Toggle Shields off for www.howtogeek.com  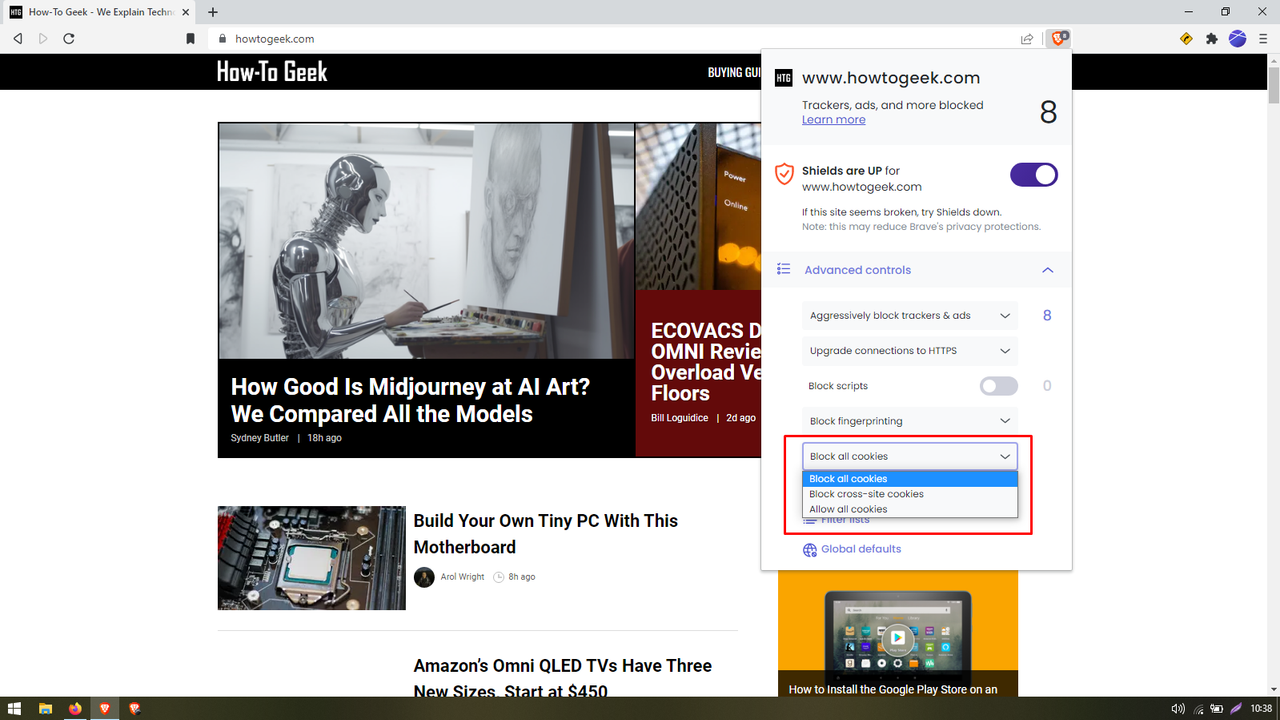point(1033,174)
